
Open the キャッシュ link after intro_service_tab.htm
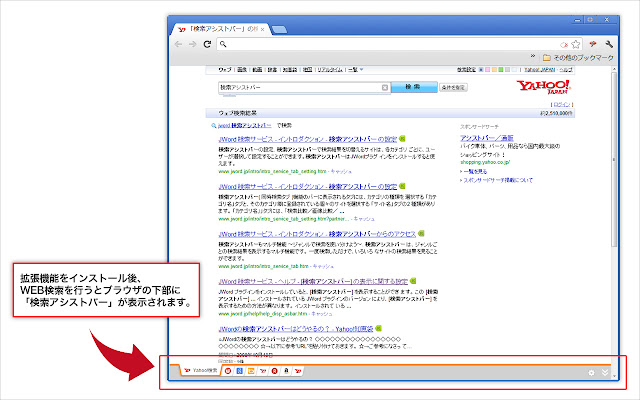click(x=323, y=266)
